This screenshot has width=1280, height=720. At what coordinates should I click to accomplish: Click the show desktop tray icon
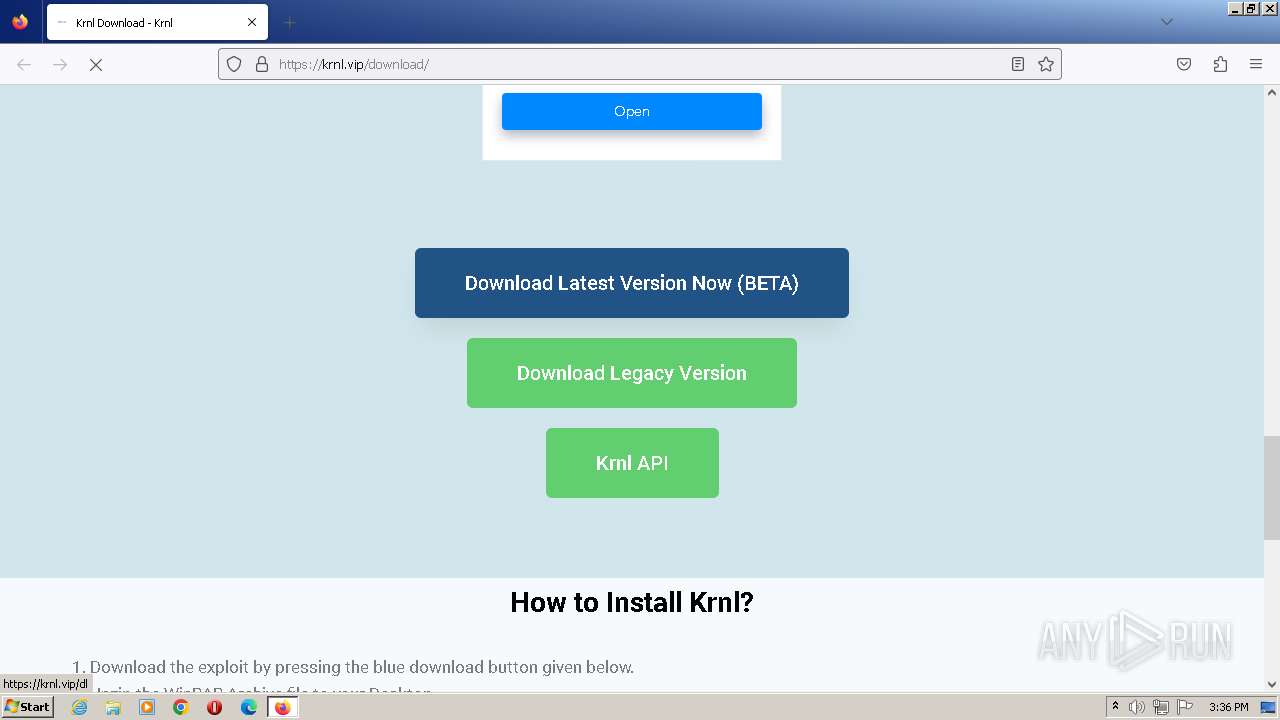pos(1268,707)
